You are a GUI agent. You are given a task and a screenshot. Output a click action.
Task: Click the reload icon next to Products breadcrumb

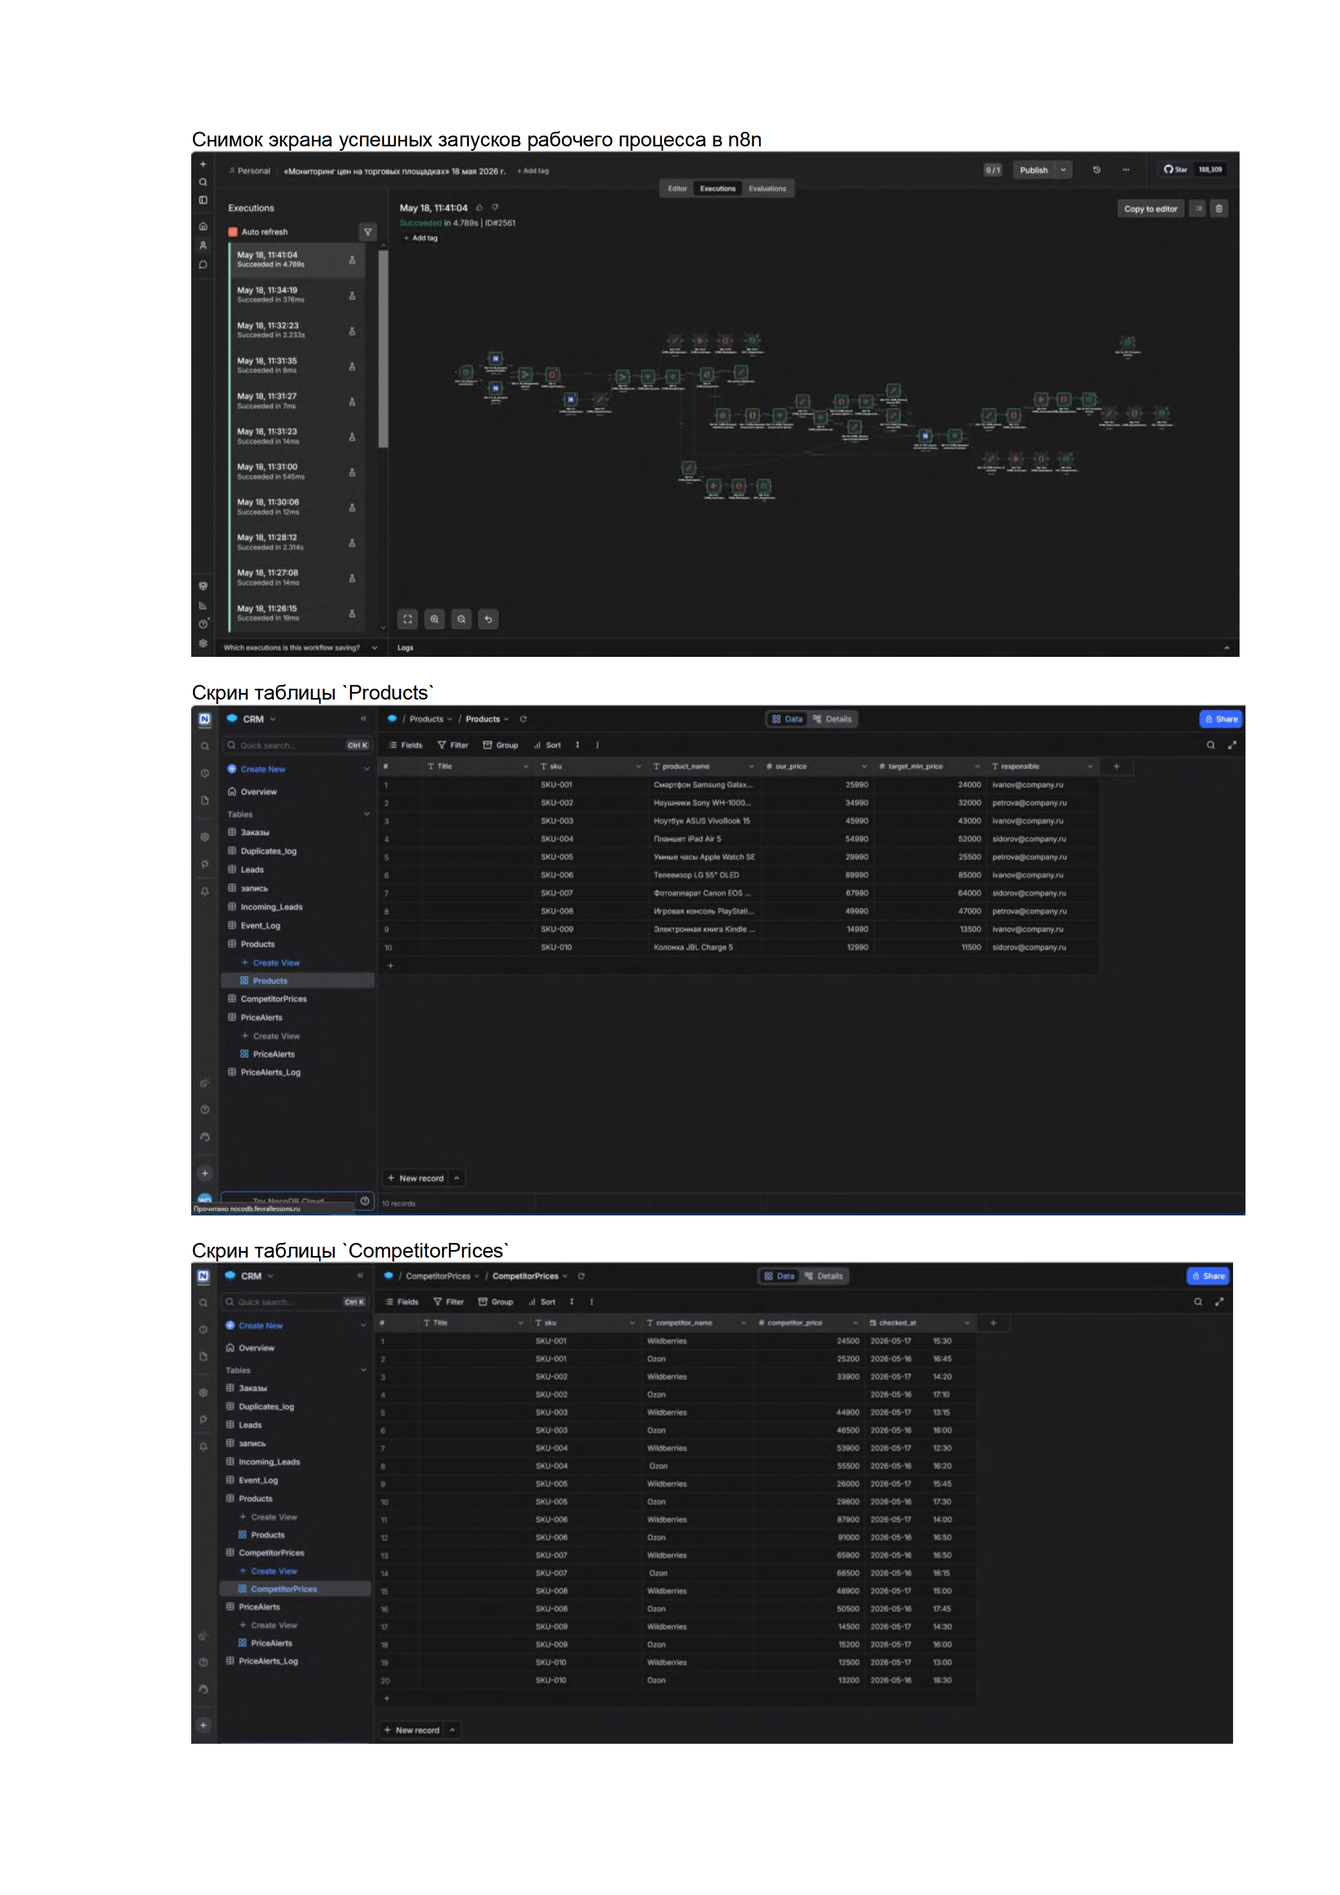tap(523, 719)
